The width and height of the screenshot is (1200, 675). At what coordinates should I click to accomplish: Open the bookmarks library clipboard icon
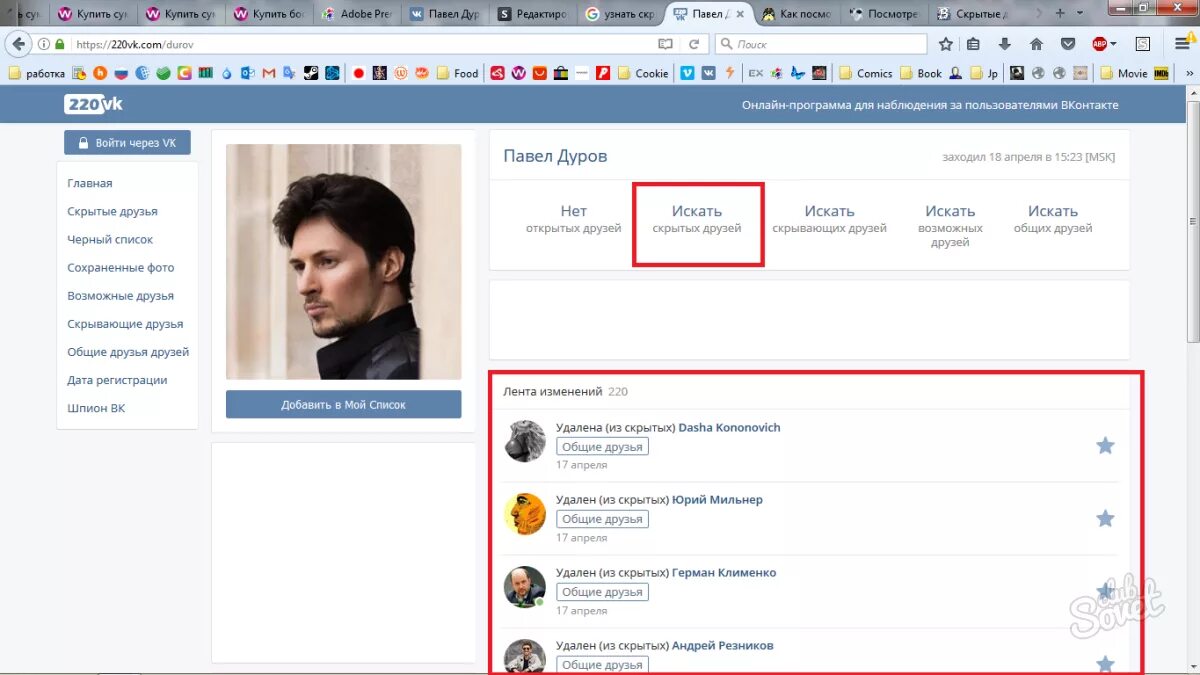974,45
